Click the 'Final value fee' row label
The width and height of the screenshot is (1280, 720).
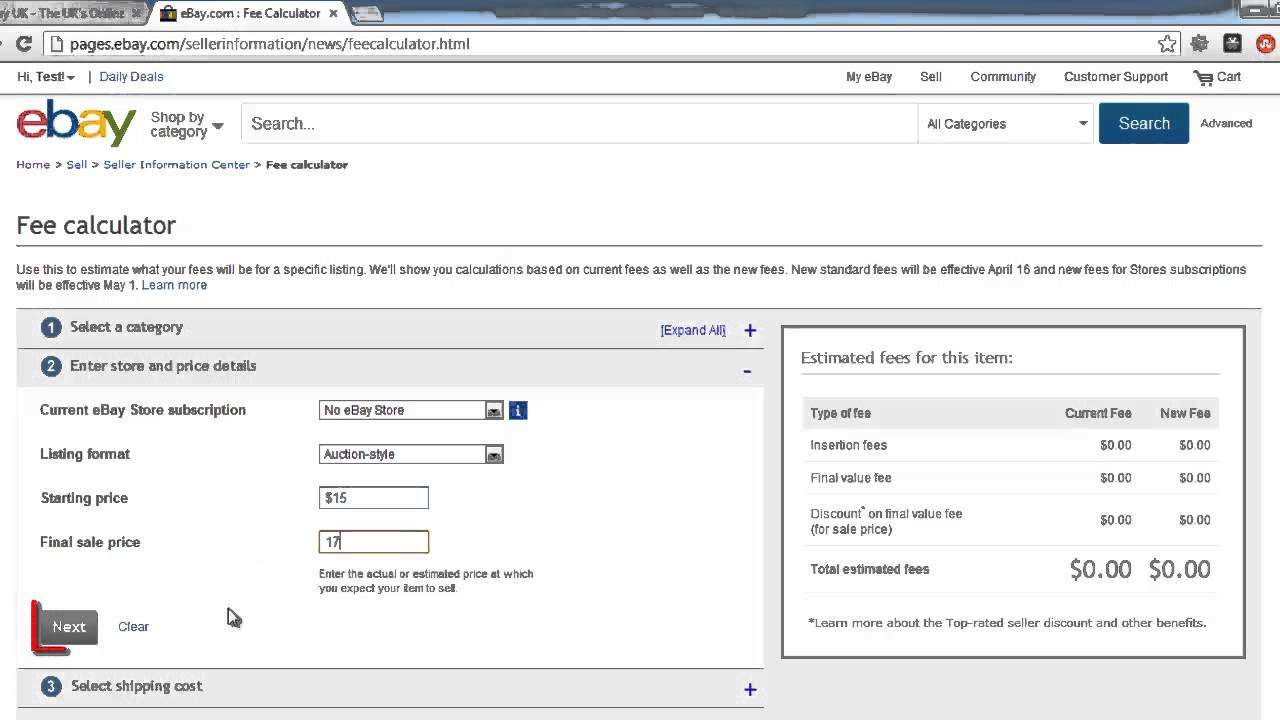pyautogui.click(x=851, y=478)
